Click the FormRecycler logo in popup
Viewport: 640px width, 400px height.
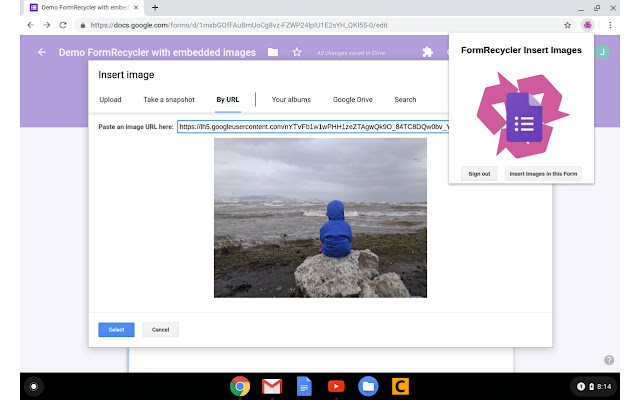(x=522, y=115)
